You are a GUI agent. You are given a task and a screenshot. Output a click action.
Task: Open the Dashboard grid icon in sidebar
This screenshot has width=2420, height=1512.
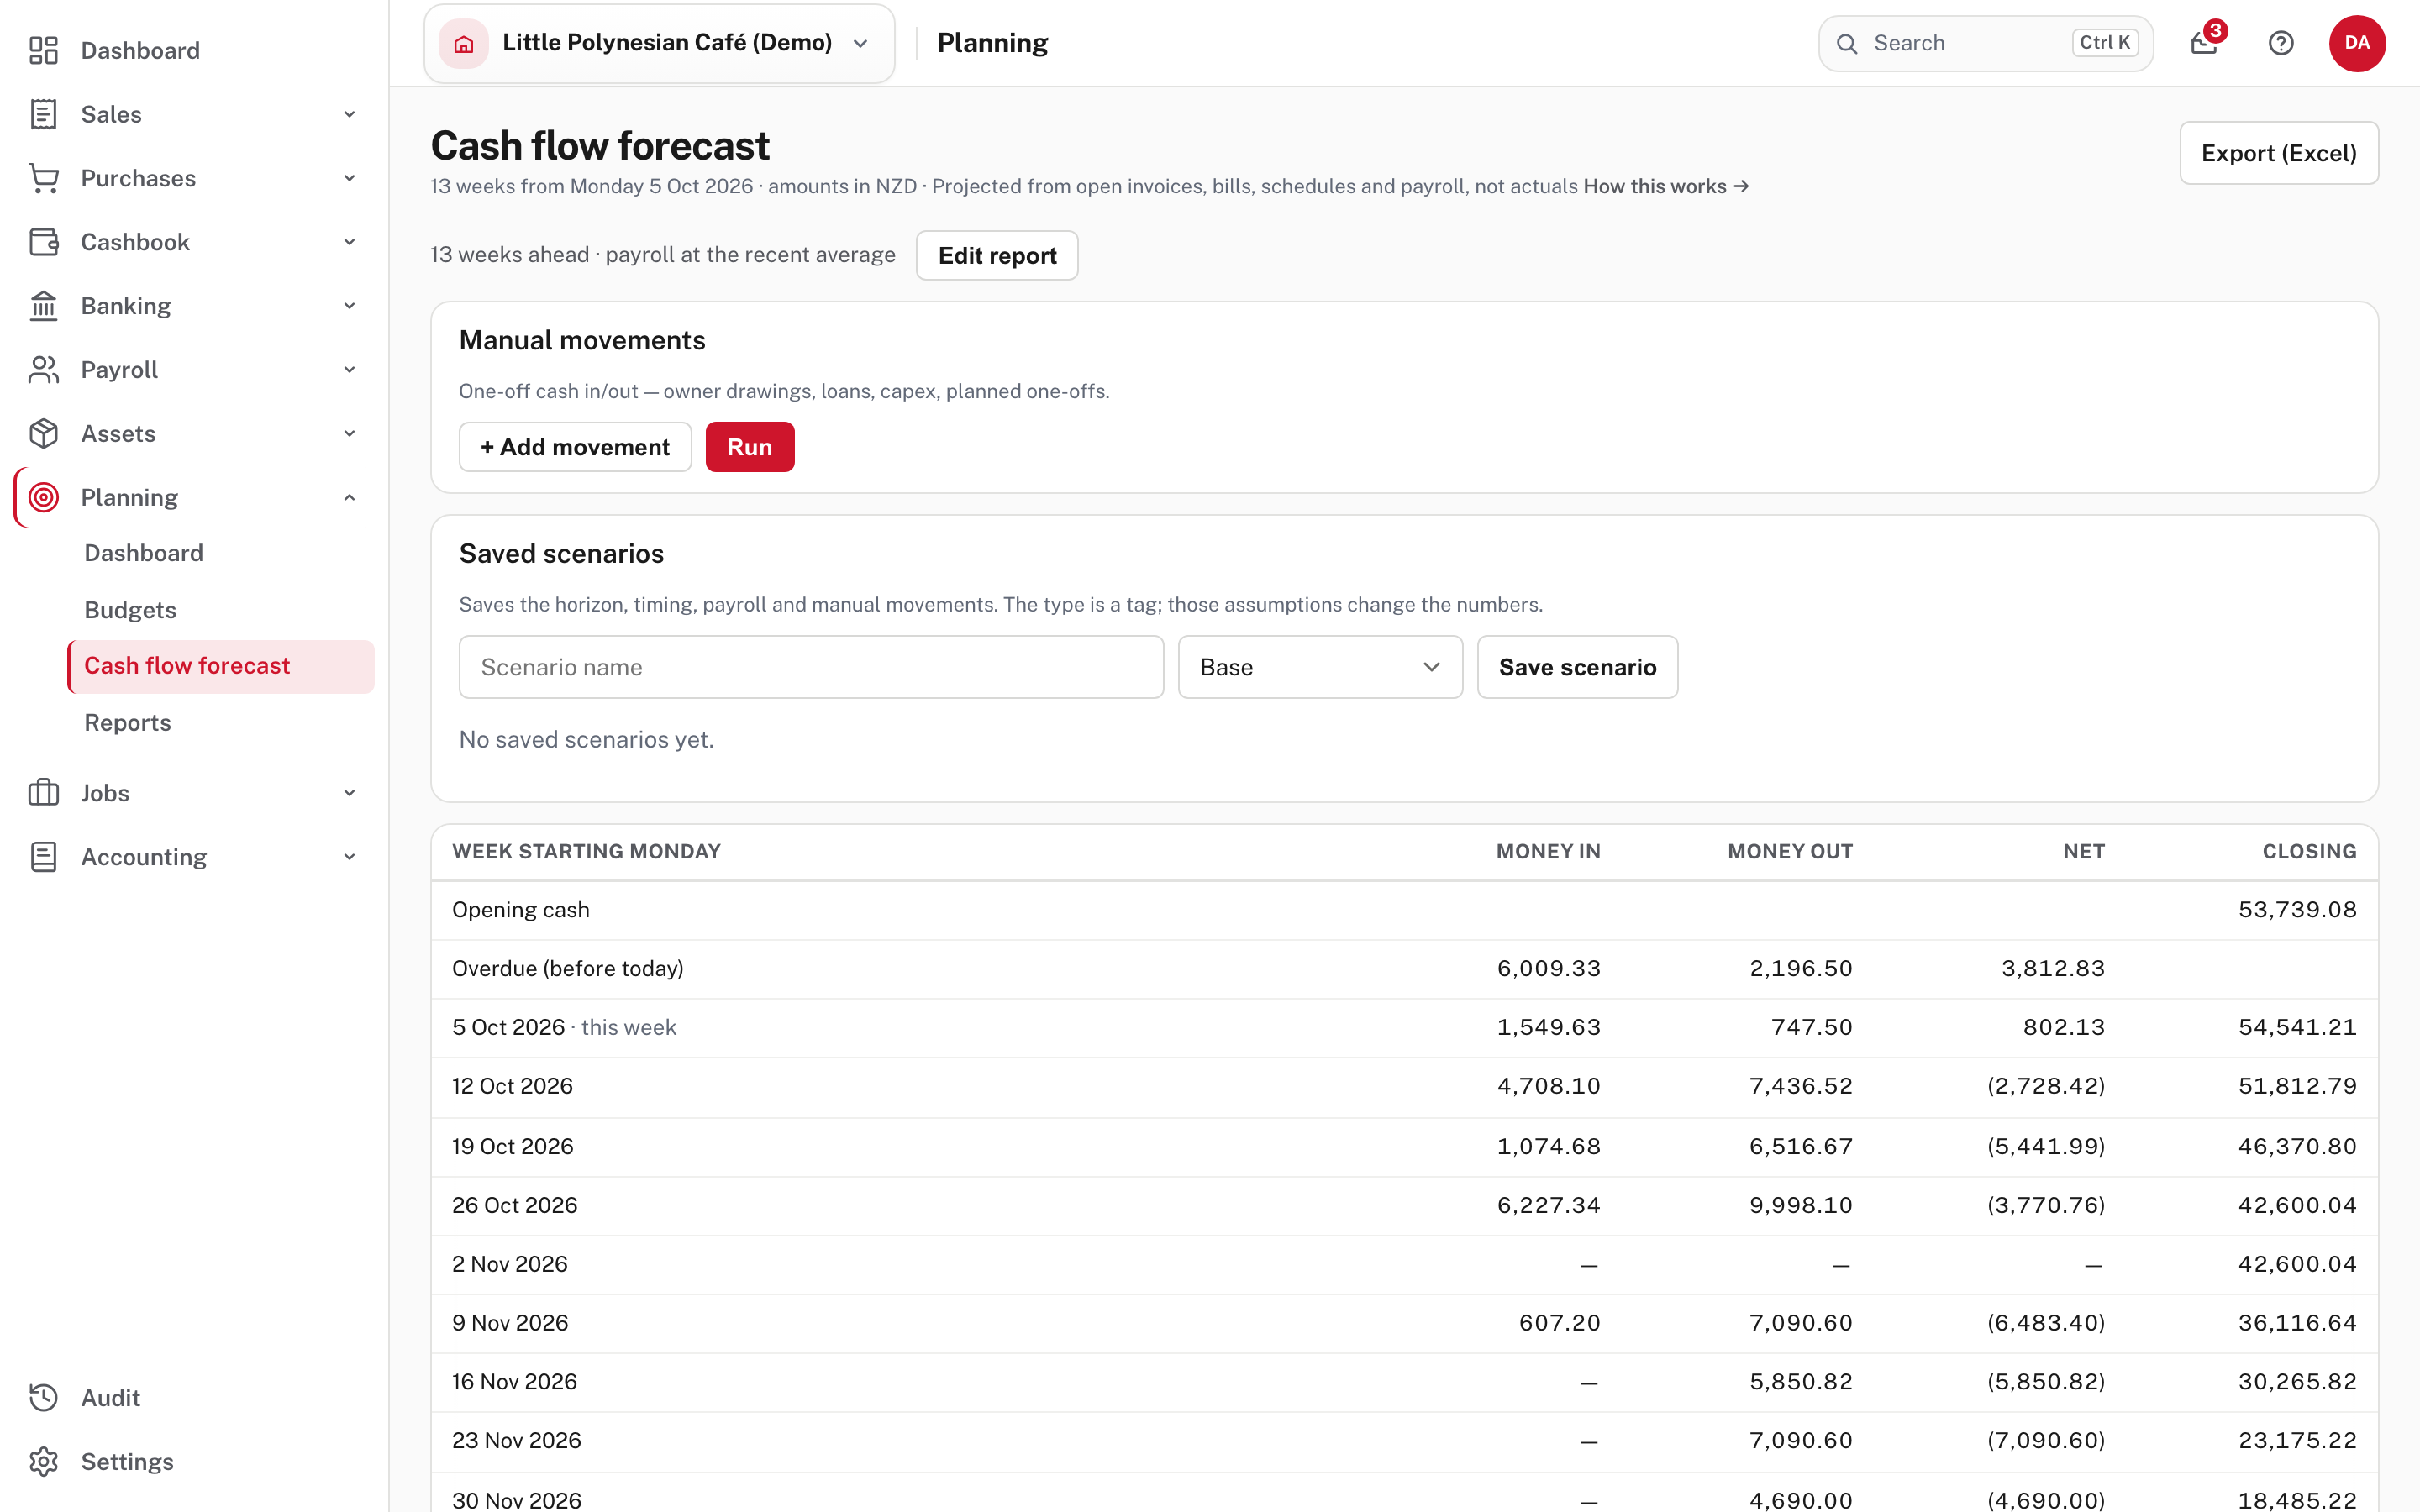pyautogui.click(x=43, y=50)
